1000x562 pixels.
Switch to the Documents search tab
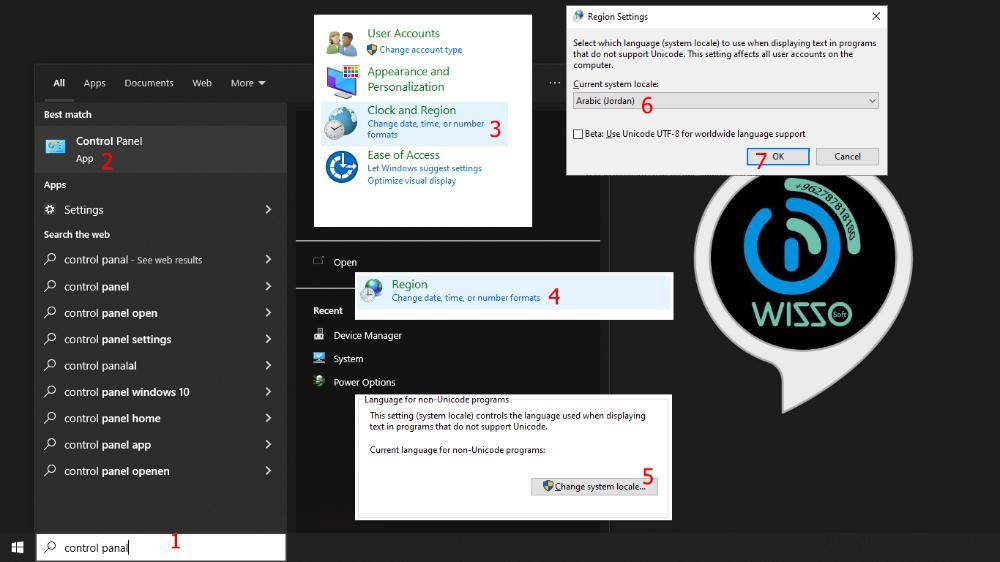(149, 83)
